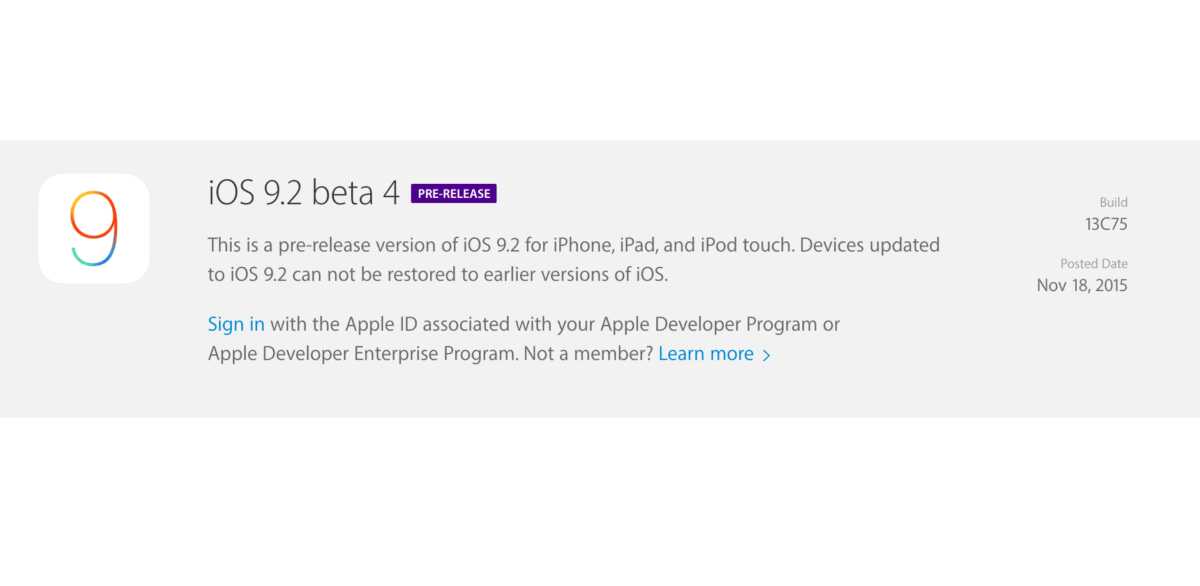This screenshot has height=586, width=1200.
Task: Select build number 13C75
Action: 1106,224
